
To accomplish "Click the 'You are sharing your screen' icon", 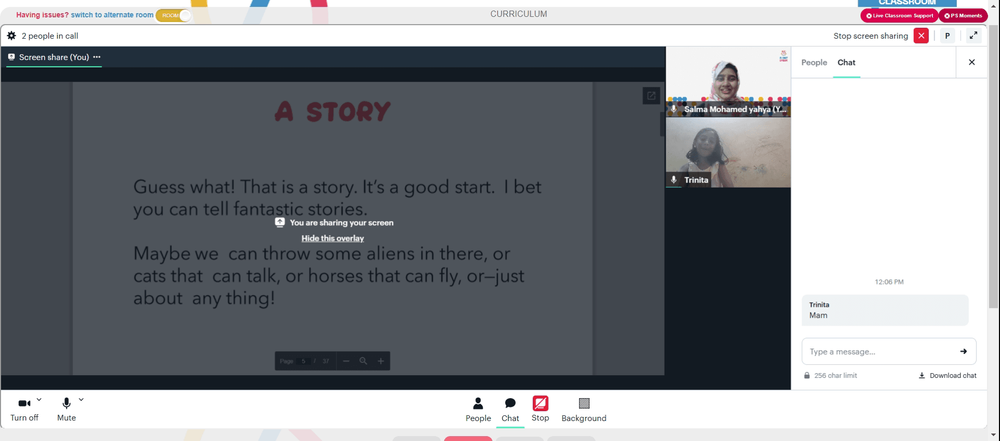I will (279, 222).
